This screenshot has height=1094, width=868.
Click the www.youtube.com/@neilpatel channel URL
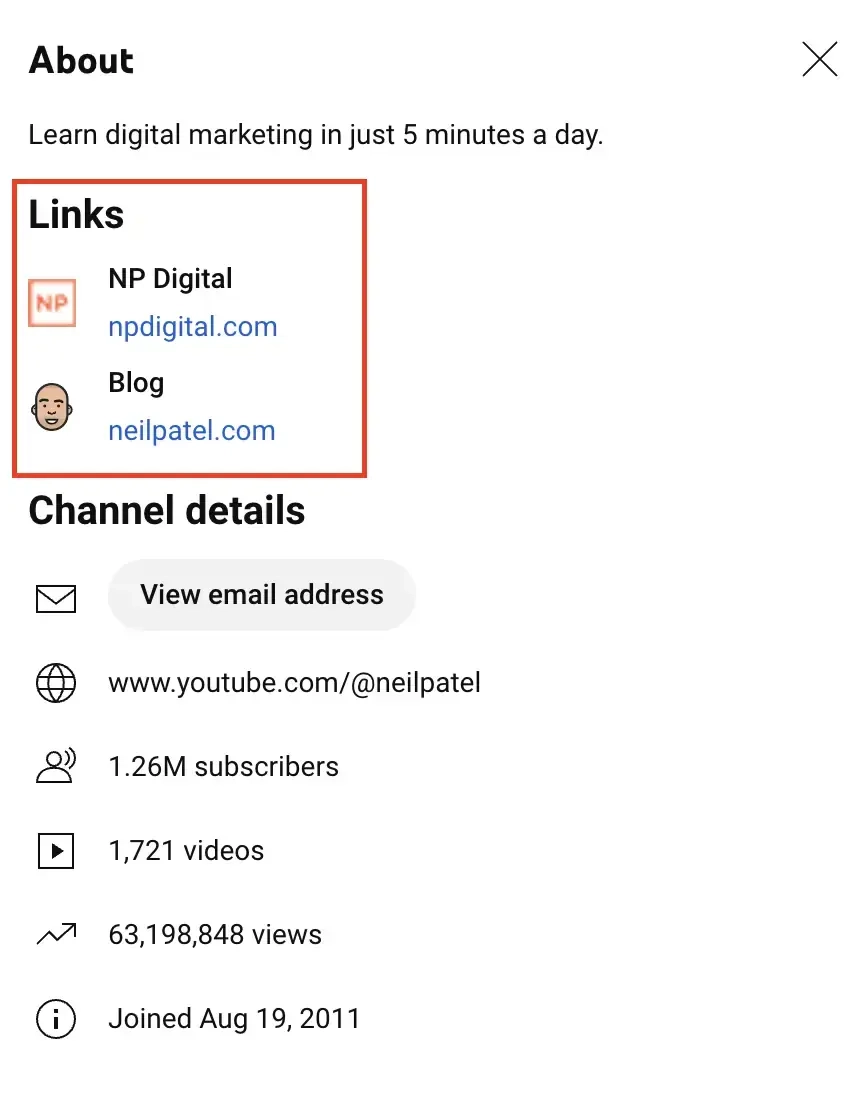click(x=294, y=683)
